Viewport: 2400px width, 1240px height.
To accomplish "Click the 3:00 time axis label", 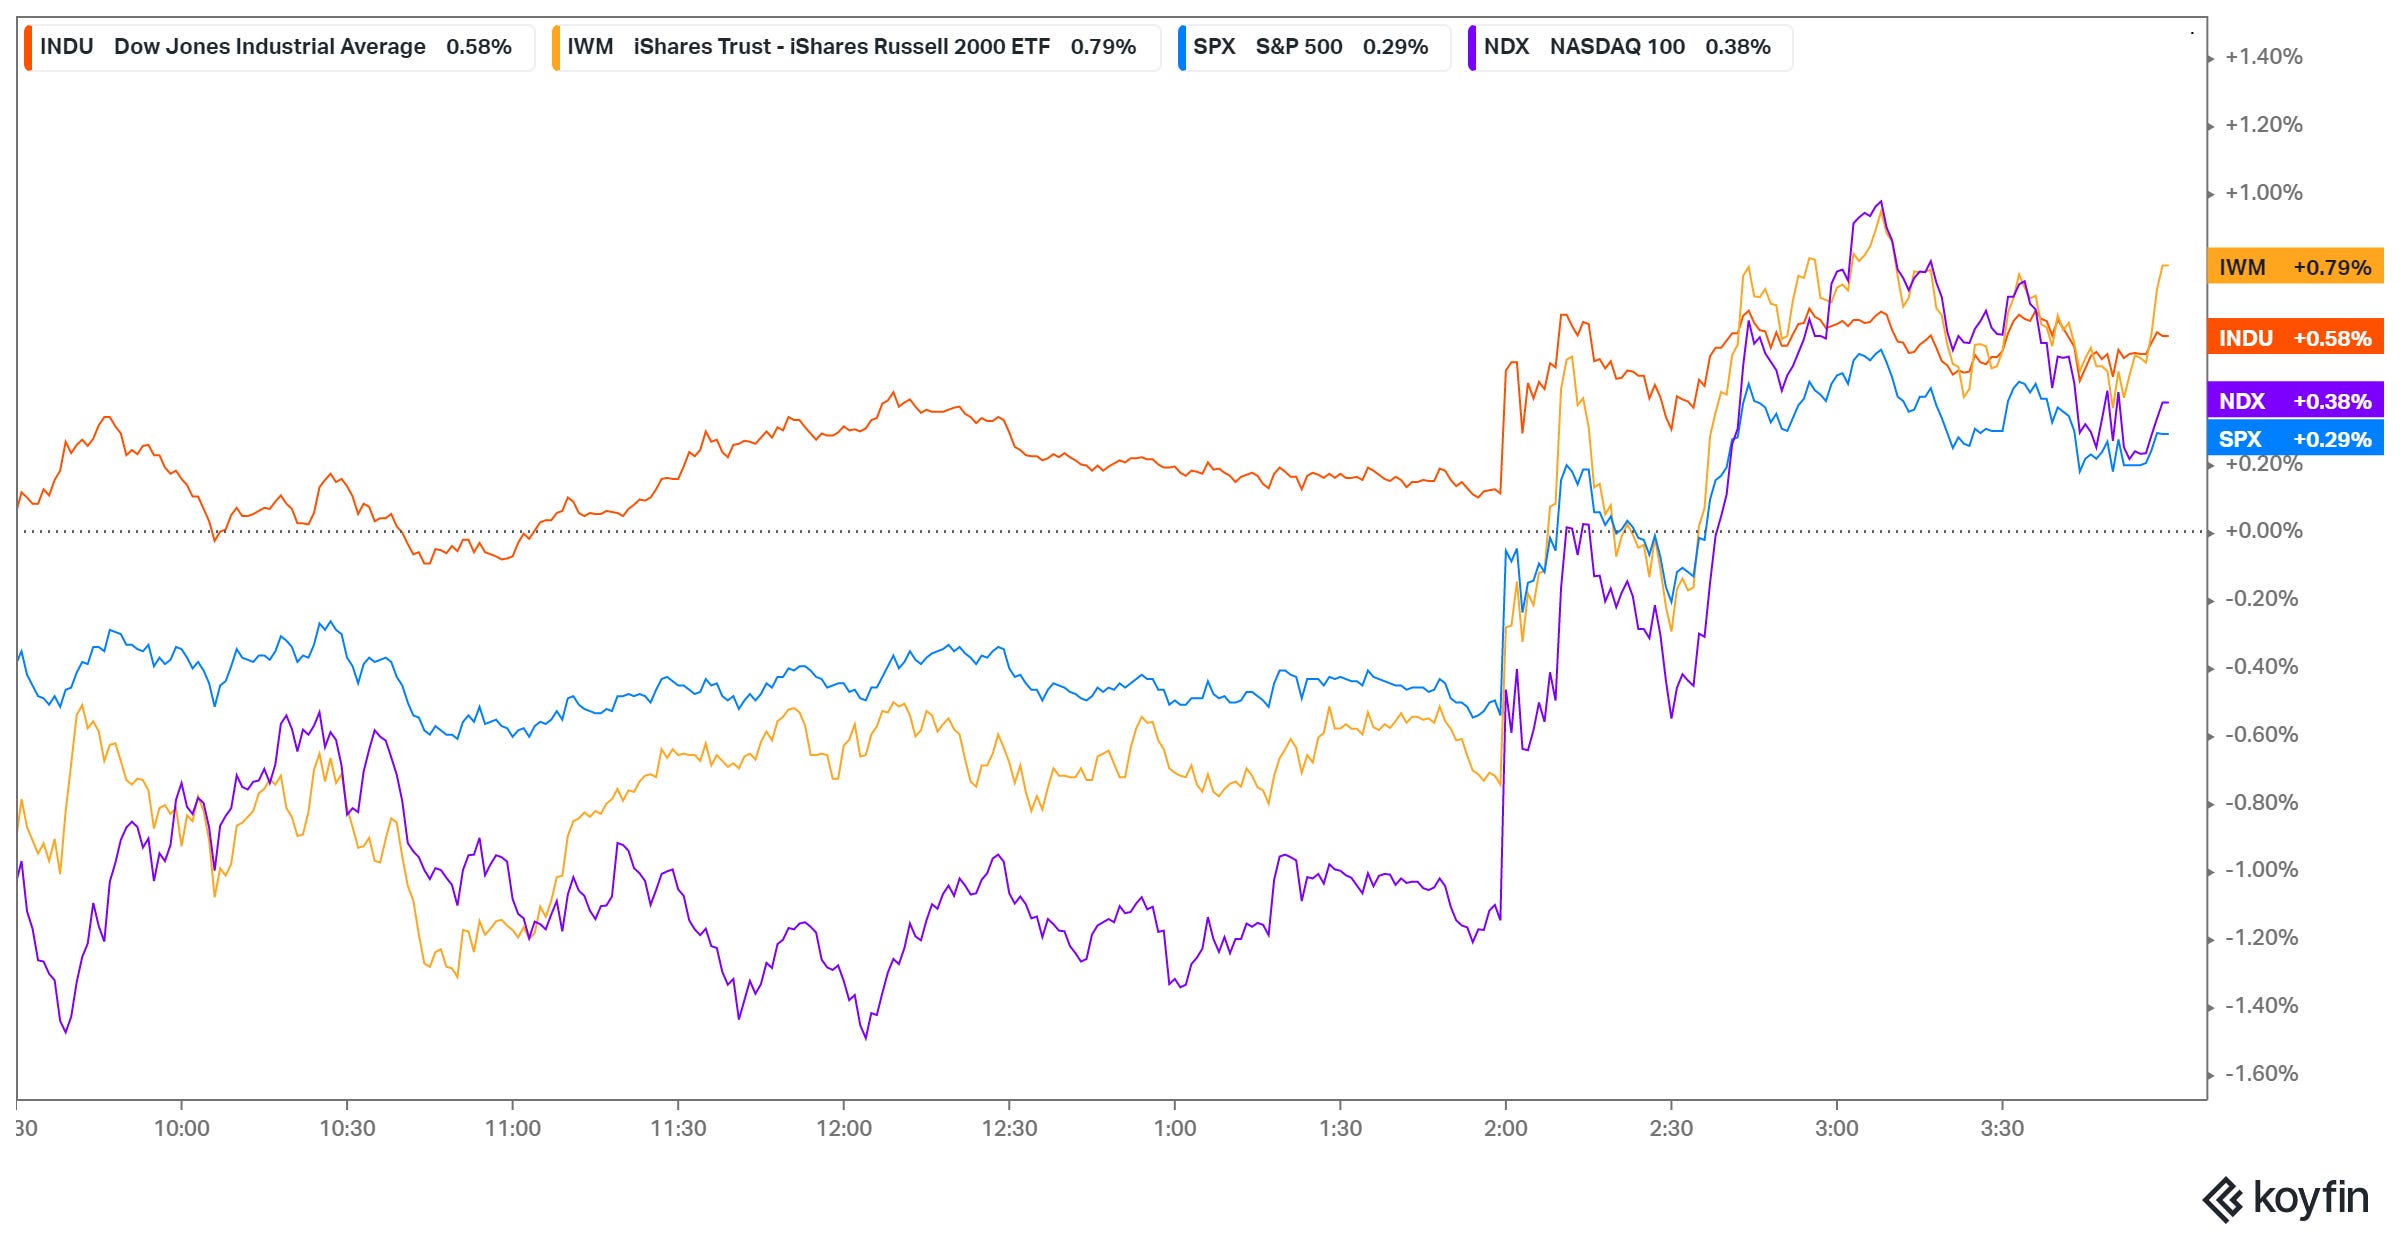I will coord(1836,1129).
